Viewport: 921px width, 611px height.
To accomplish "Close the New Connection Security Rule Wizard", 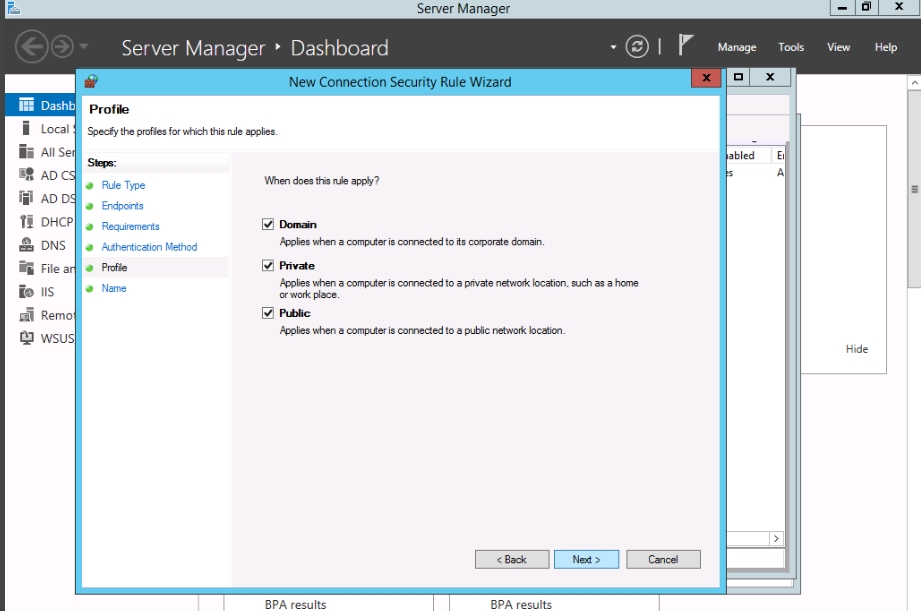I will [706, 78].
